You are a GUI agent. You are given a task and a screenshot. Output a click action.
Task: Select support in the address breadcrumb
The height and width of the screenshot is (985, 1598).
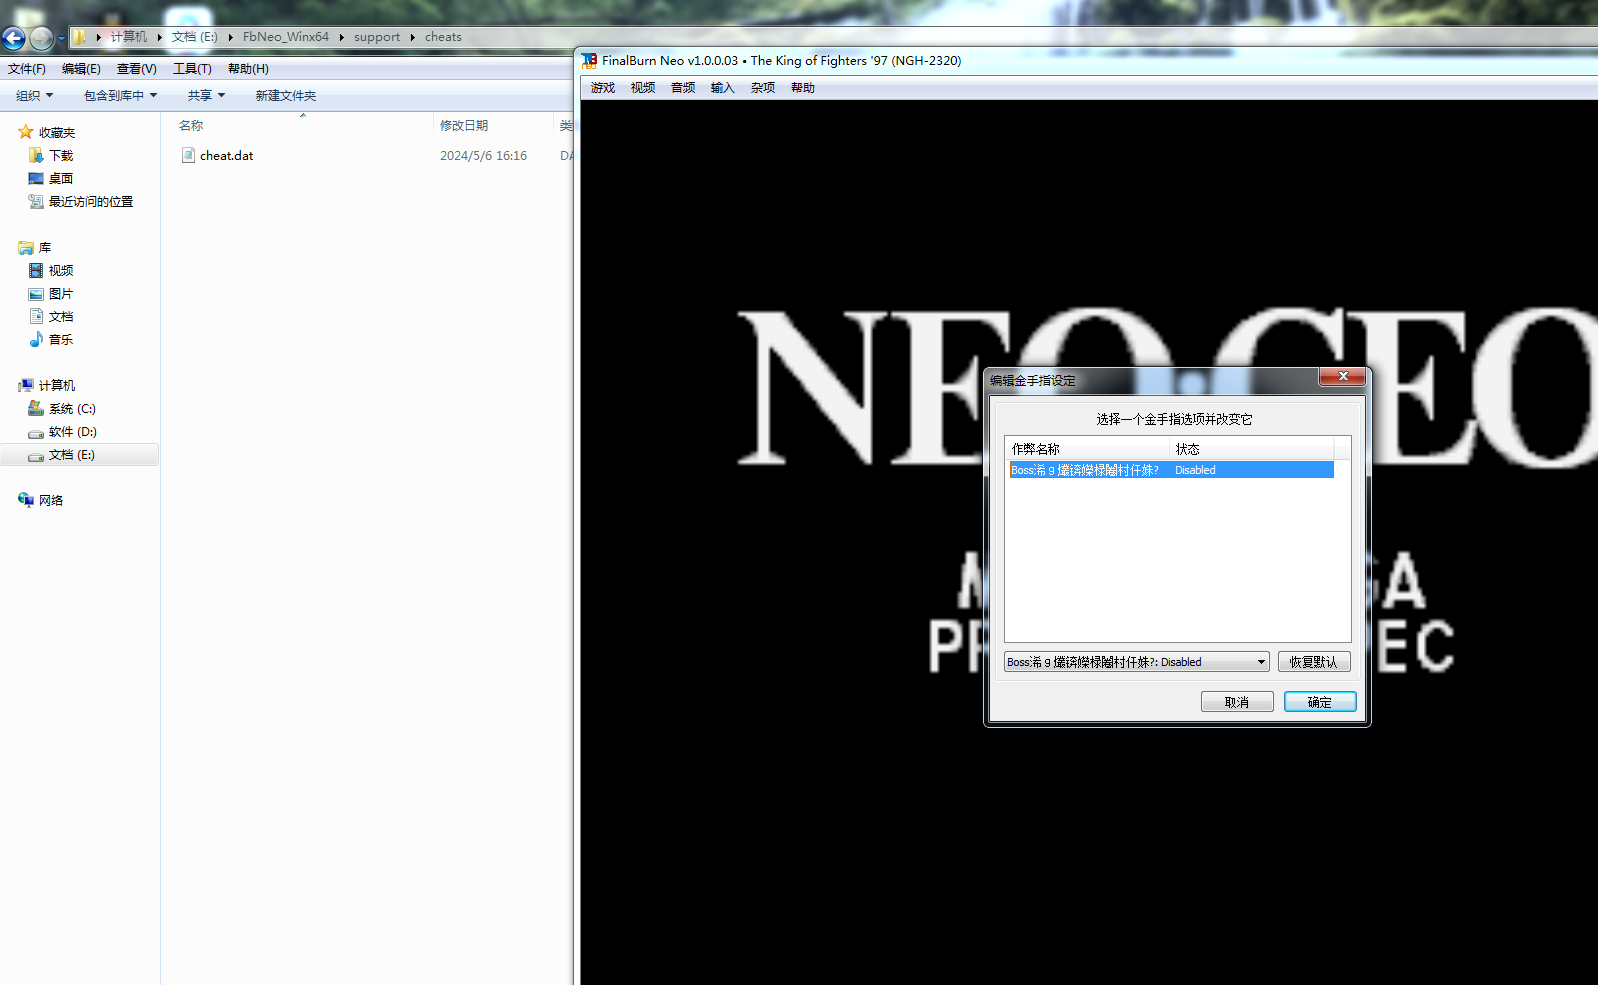(x=377, y=37)
